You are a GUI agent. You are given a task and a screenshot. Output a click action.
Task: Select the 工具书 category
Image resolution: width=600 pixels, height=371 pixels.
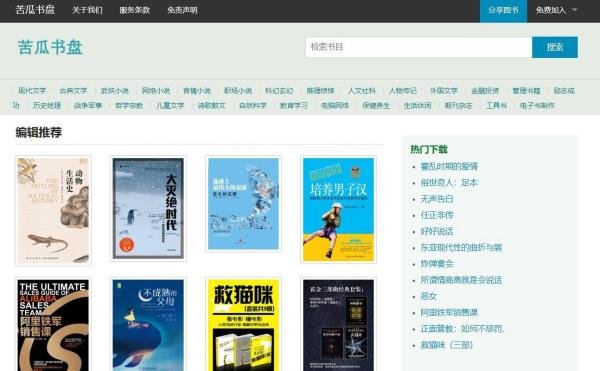click(496, 105)
